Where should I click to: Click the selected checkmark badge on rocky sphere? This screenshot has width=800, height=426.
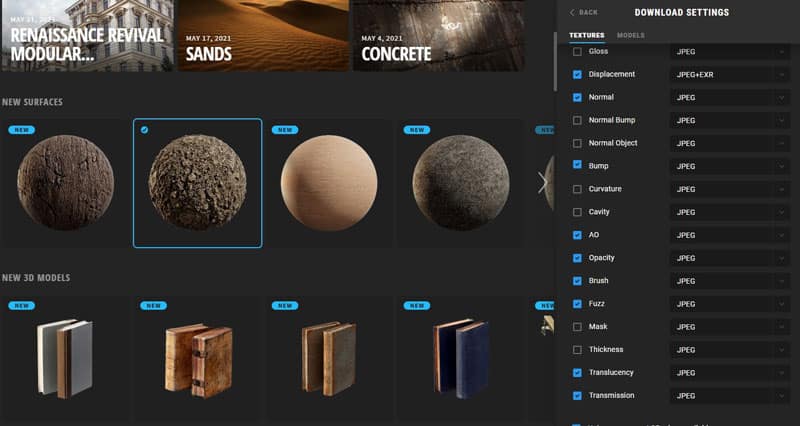click(x=145, y=130)
